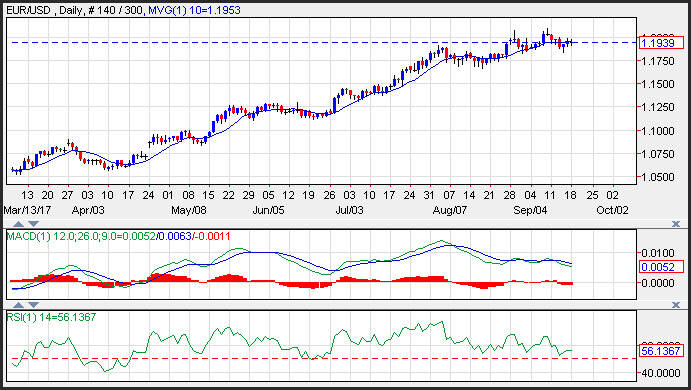Click the Jul/03 date label

click(x=349, y=210)
